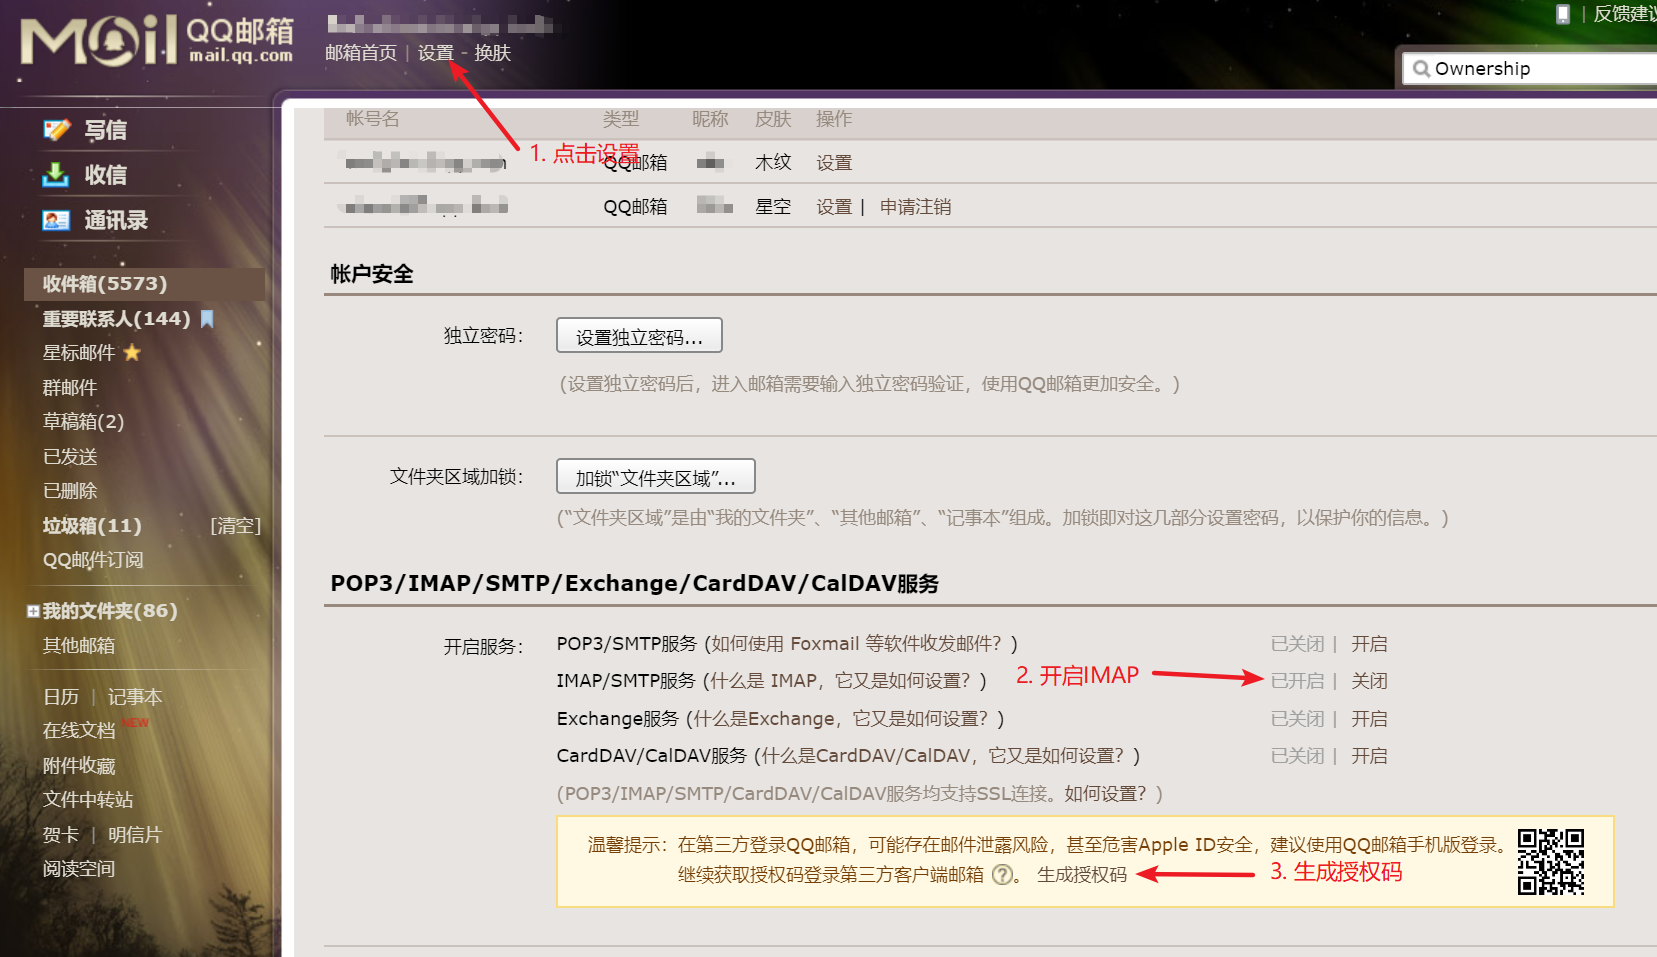The height and width of the screenshot is (957, 1657).
Task: Open 附件收藏 attachment favorites
Action: [x=79, y=766]
